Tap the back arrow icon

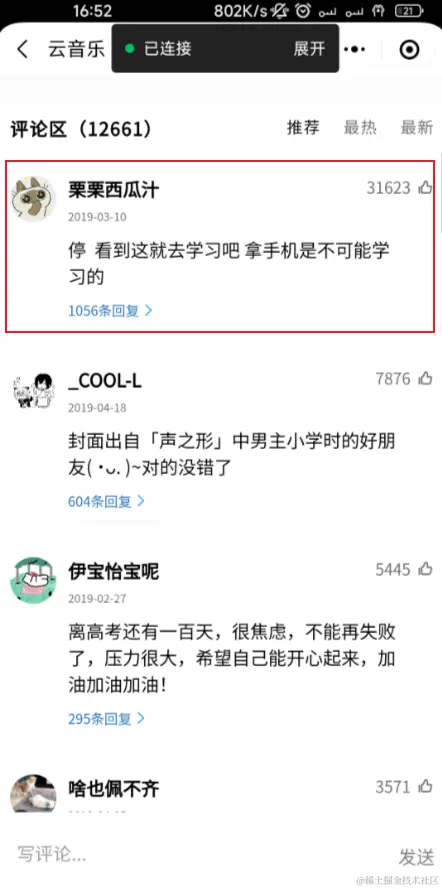22,49
